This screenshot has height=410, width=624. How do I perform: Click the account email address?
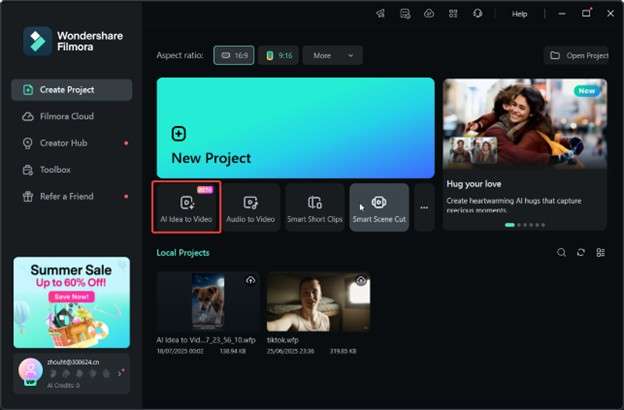[73, 362]
